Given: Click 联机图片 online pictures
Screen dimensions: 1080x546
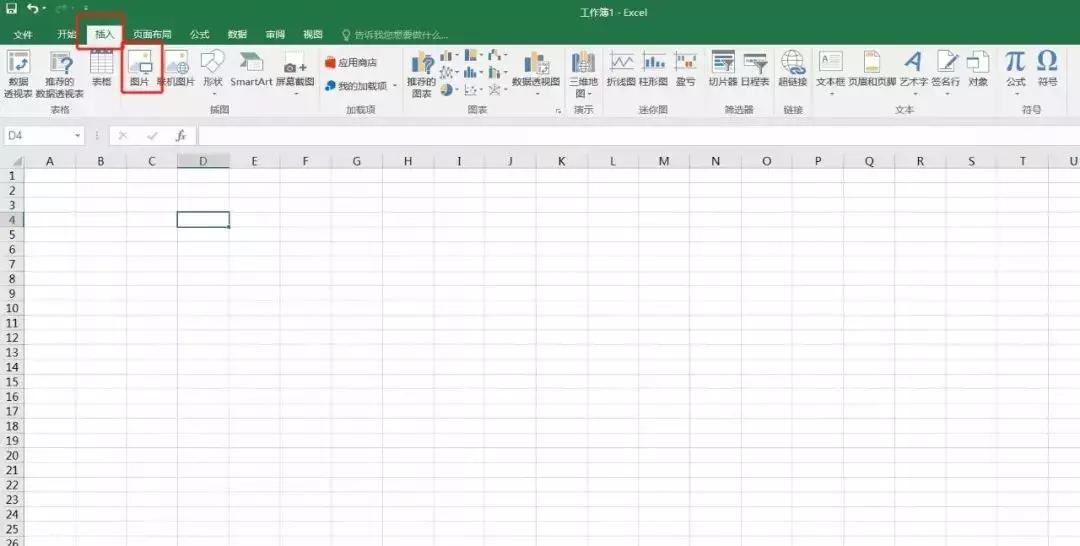Looking at the screenshot, I should pos(176,69).
